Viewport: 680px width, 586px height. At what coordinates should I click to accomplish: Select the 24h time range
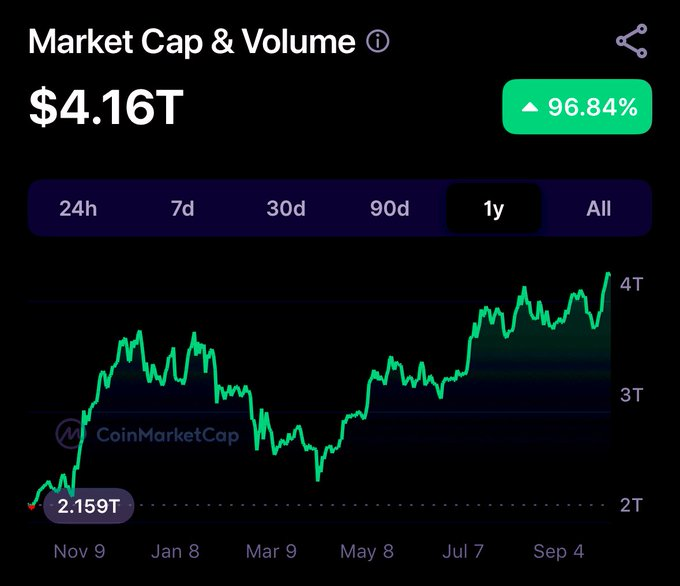pos(78,209)
